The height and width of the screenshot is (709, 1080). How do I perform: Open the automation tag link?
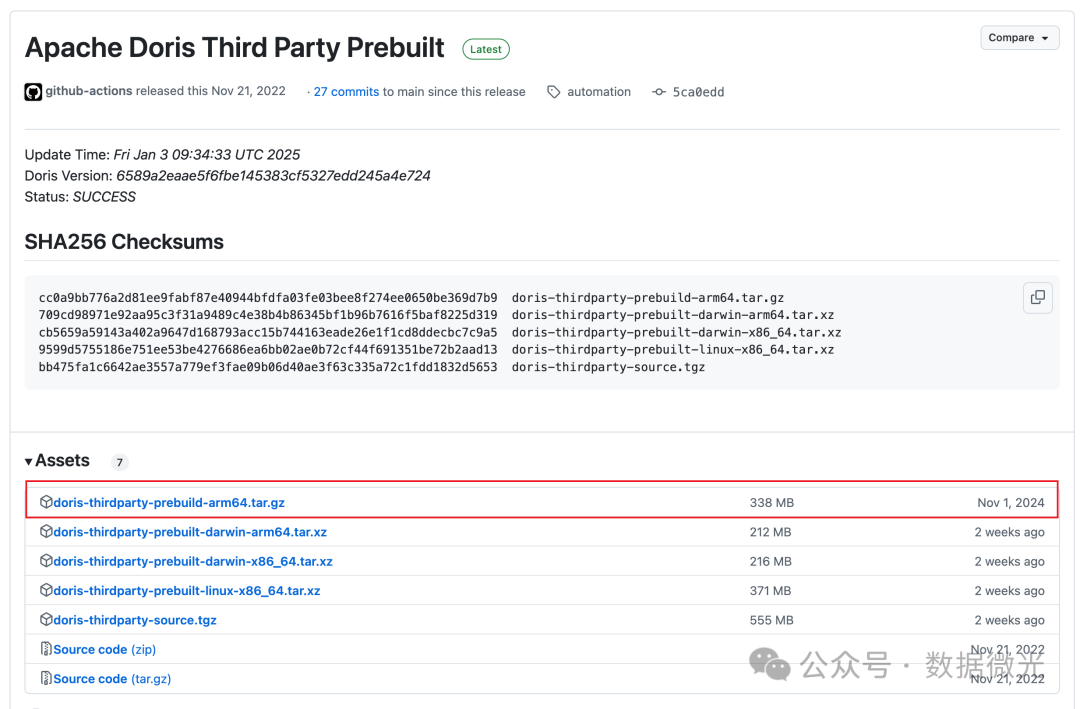pos(599,92)
